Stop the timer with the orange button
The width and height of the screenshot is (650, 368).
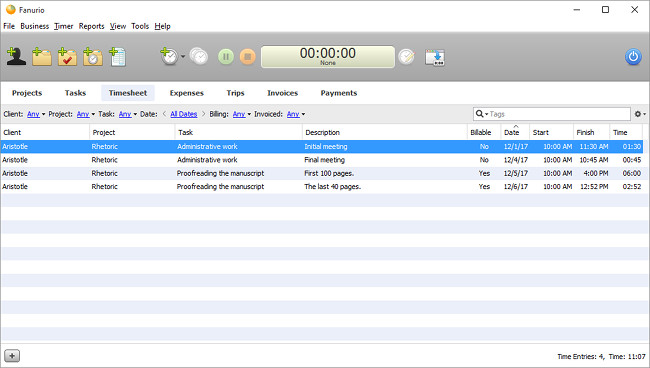coord(248,57)
